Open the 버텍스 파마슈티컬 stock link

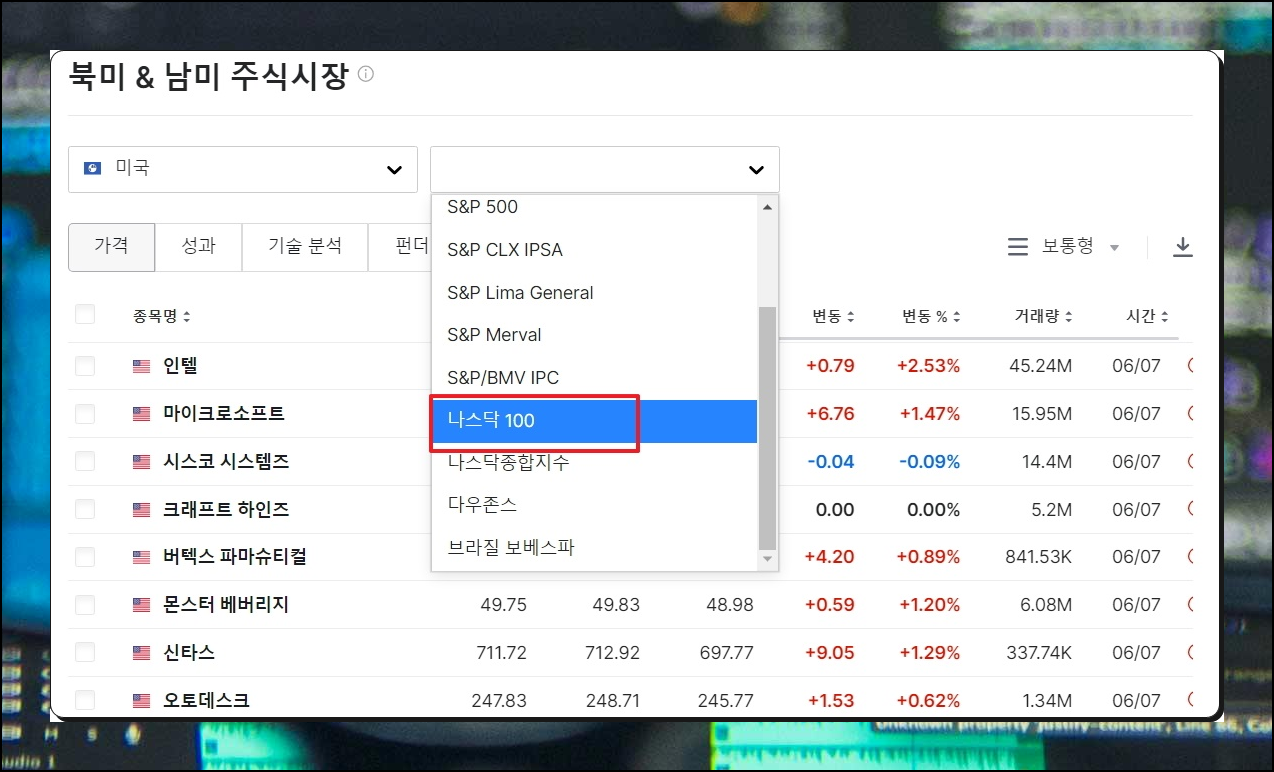point(235,557)
